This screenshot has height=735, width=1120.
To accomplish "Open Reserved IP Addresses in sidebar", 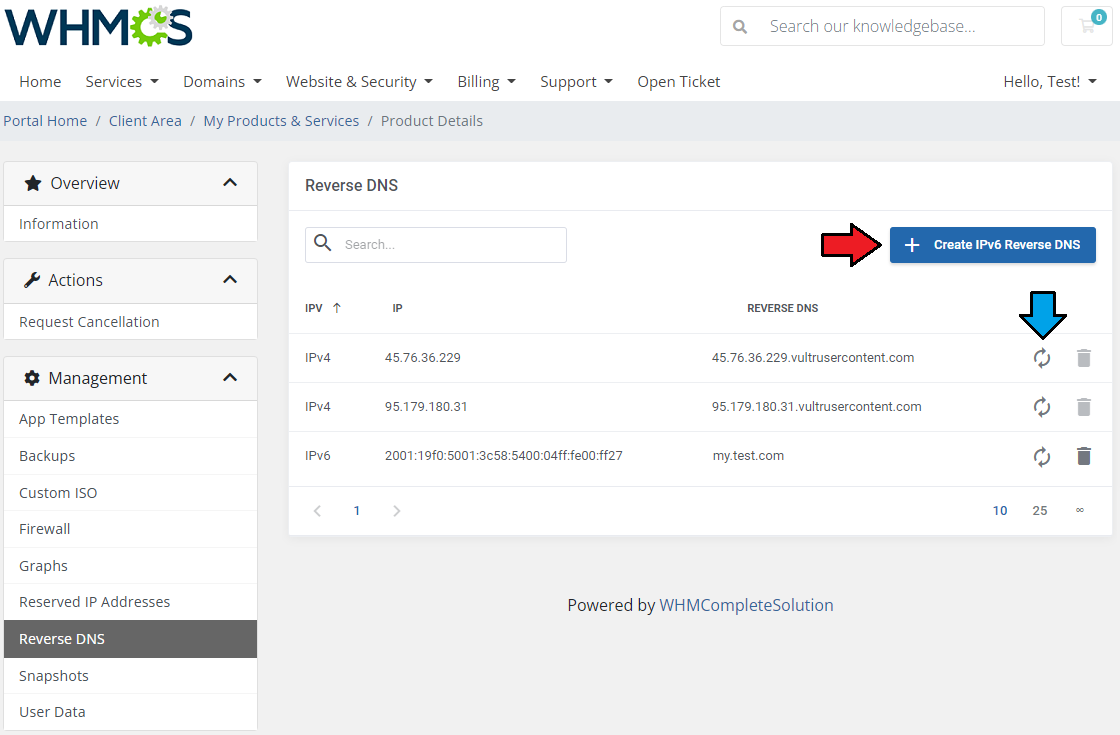I will point(130,602).
